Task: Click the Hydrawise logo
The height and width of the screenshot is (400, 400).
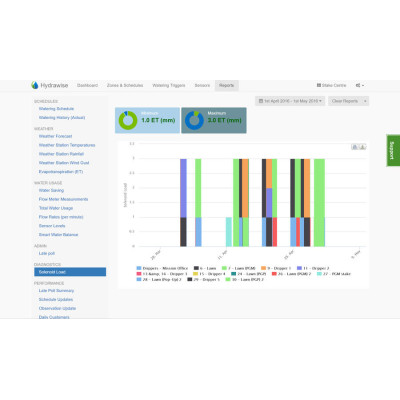Action: click(50, 85)
